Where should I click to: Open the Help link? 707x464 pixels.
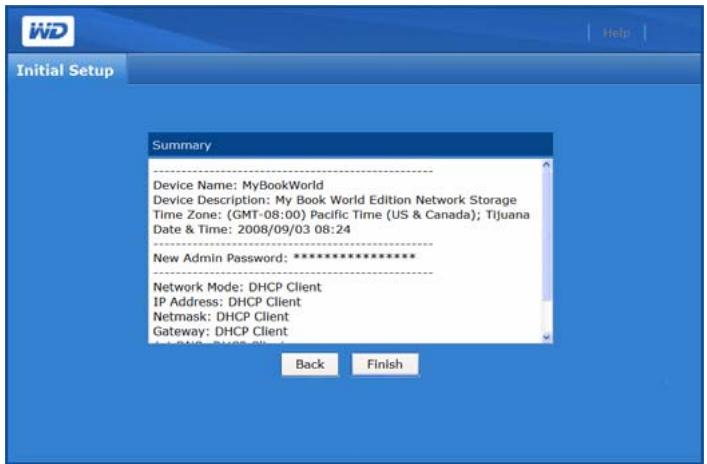(616, 33)
